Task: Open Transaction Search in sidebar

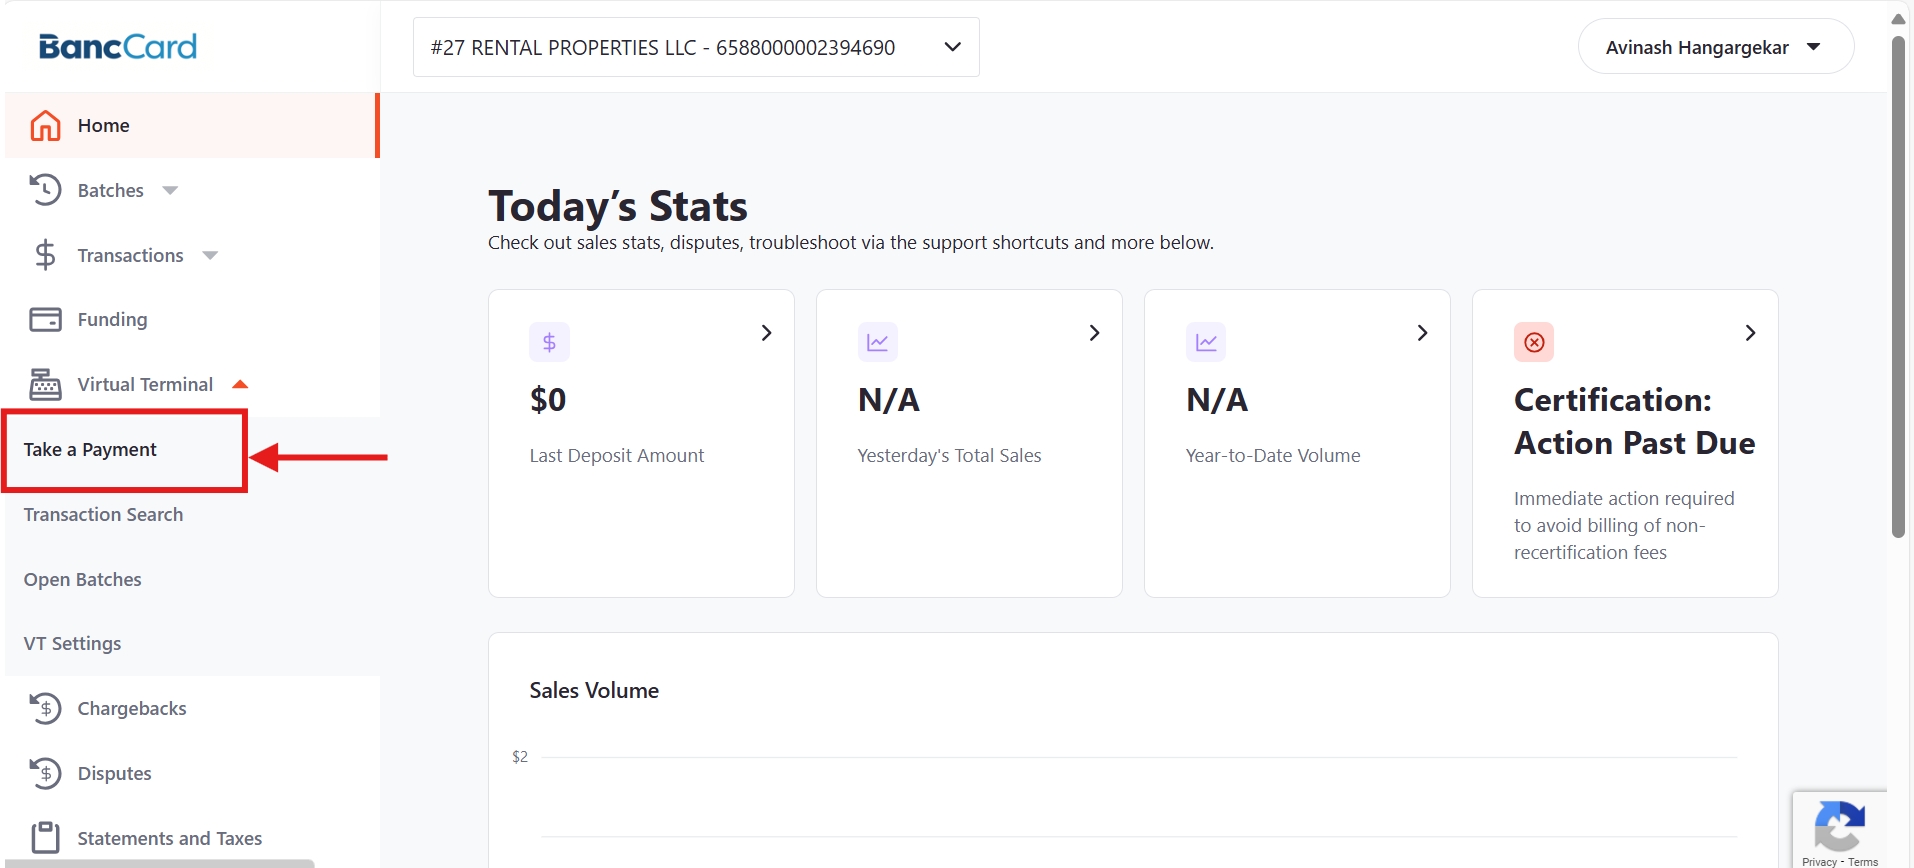Action: [103, 515]
